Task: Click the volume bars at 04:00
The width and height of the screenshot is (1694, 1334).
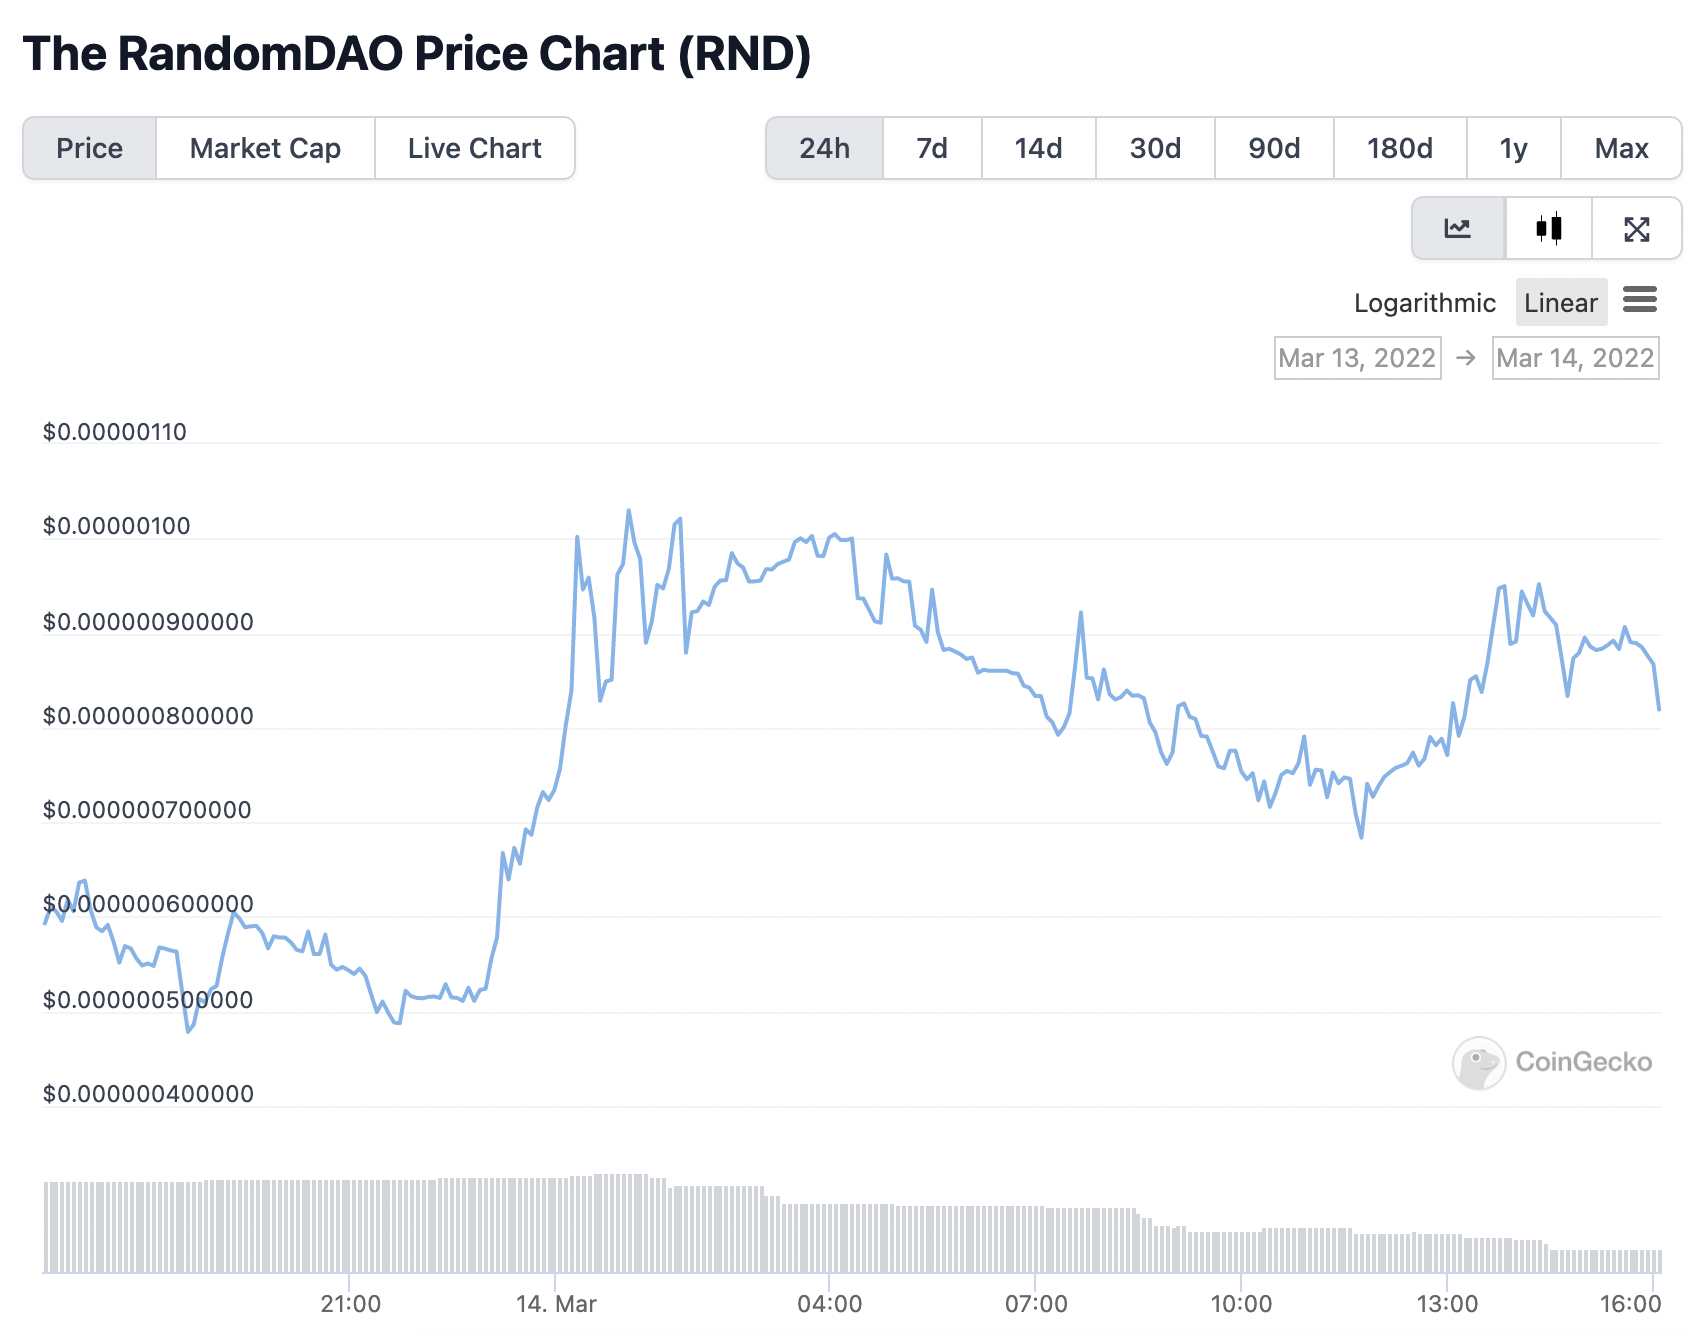Action: [828, 1237]
